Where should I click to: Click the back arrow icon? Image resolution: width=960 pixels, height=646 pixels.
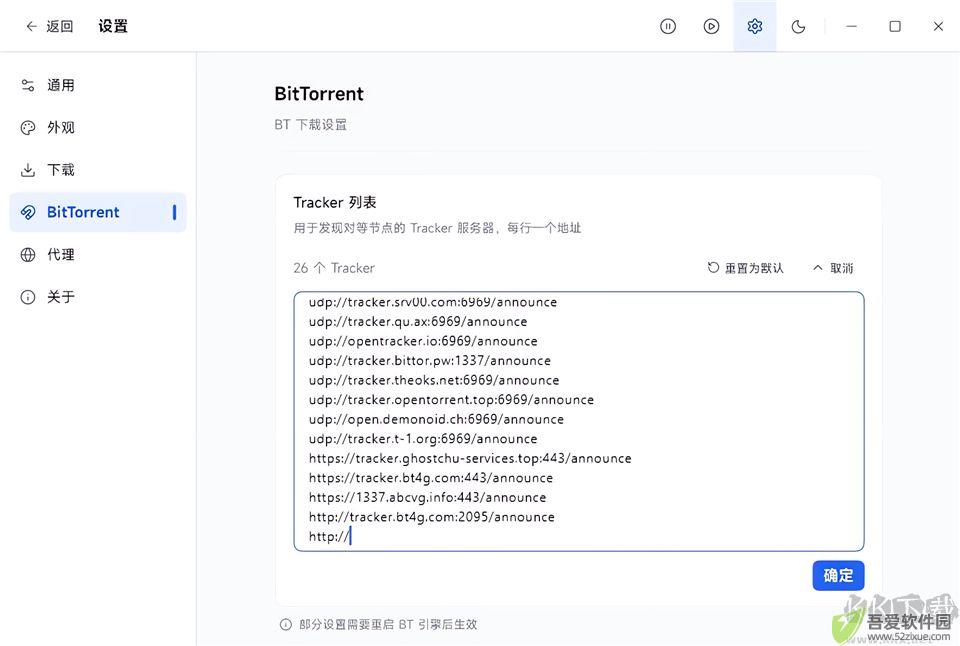coord(31,26)
